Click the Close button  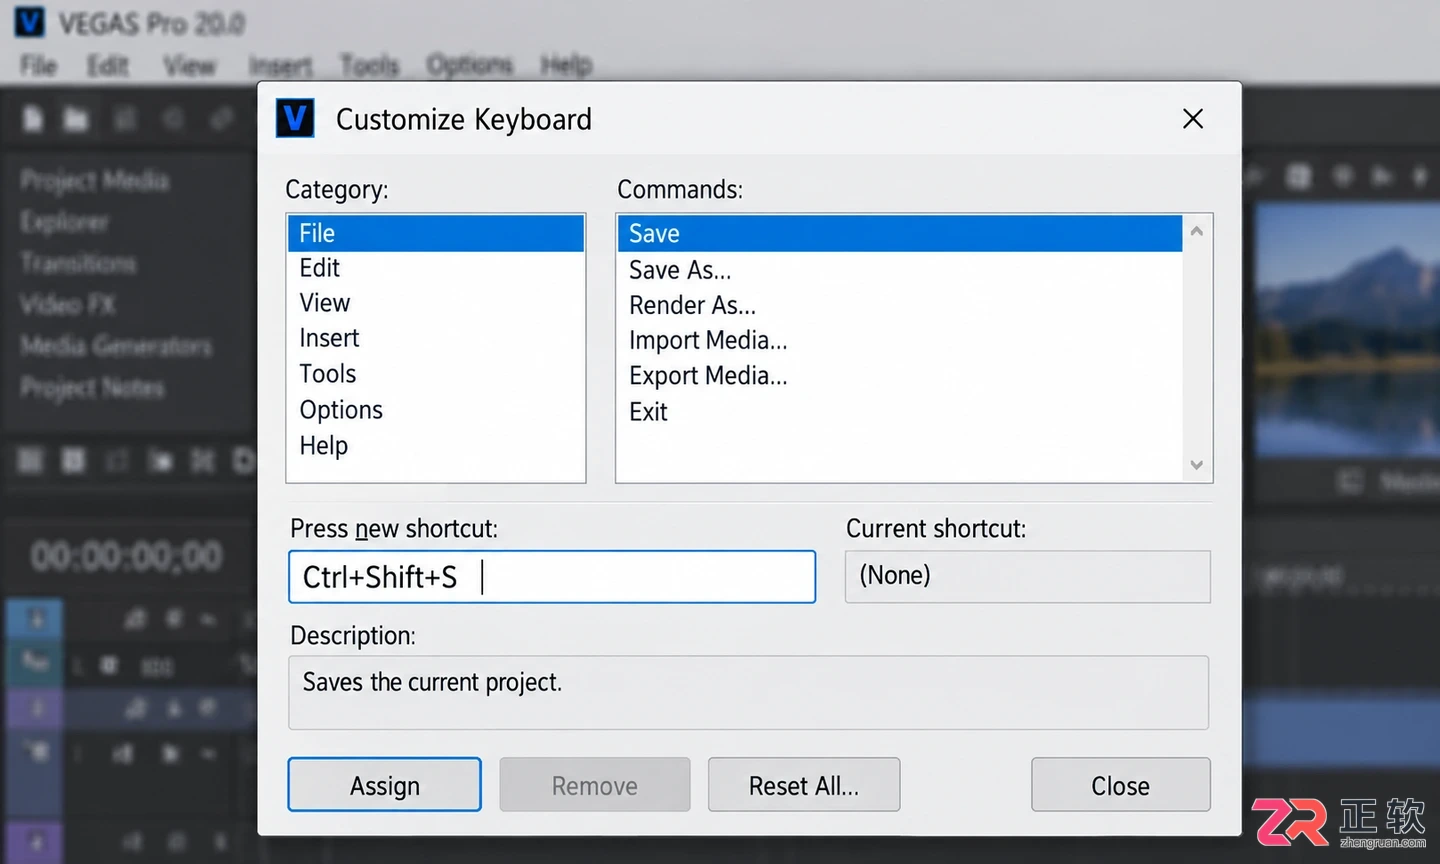1120,785
